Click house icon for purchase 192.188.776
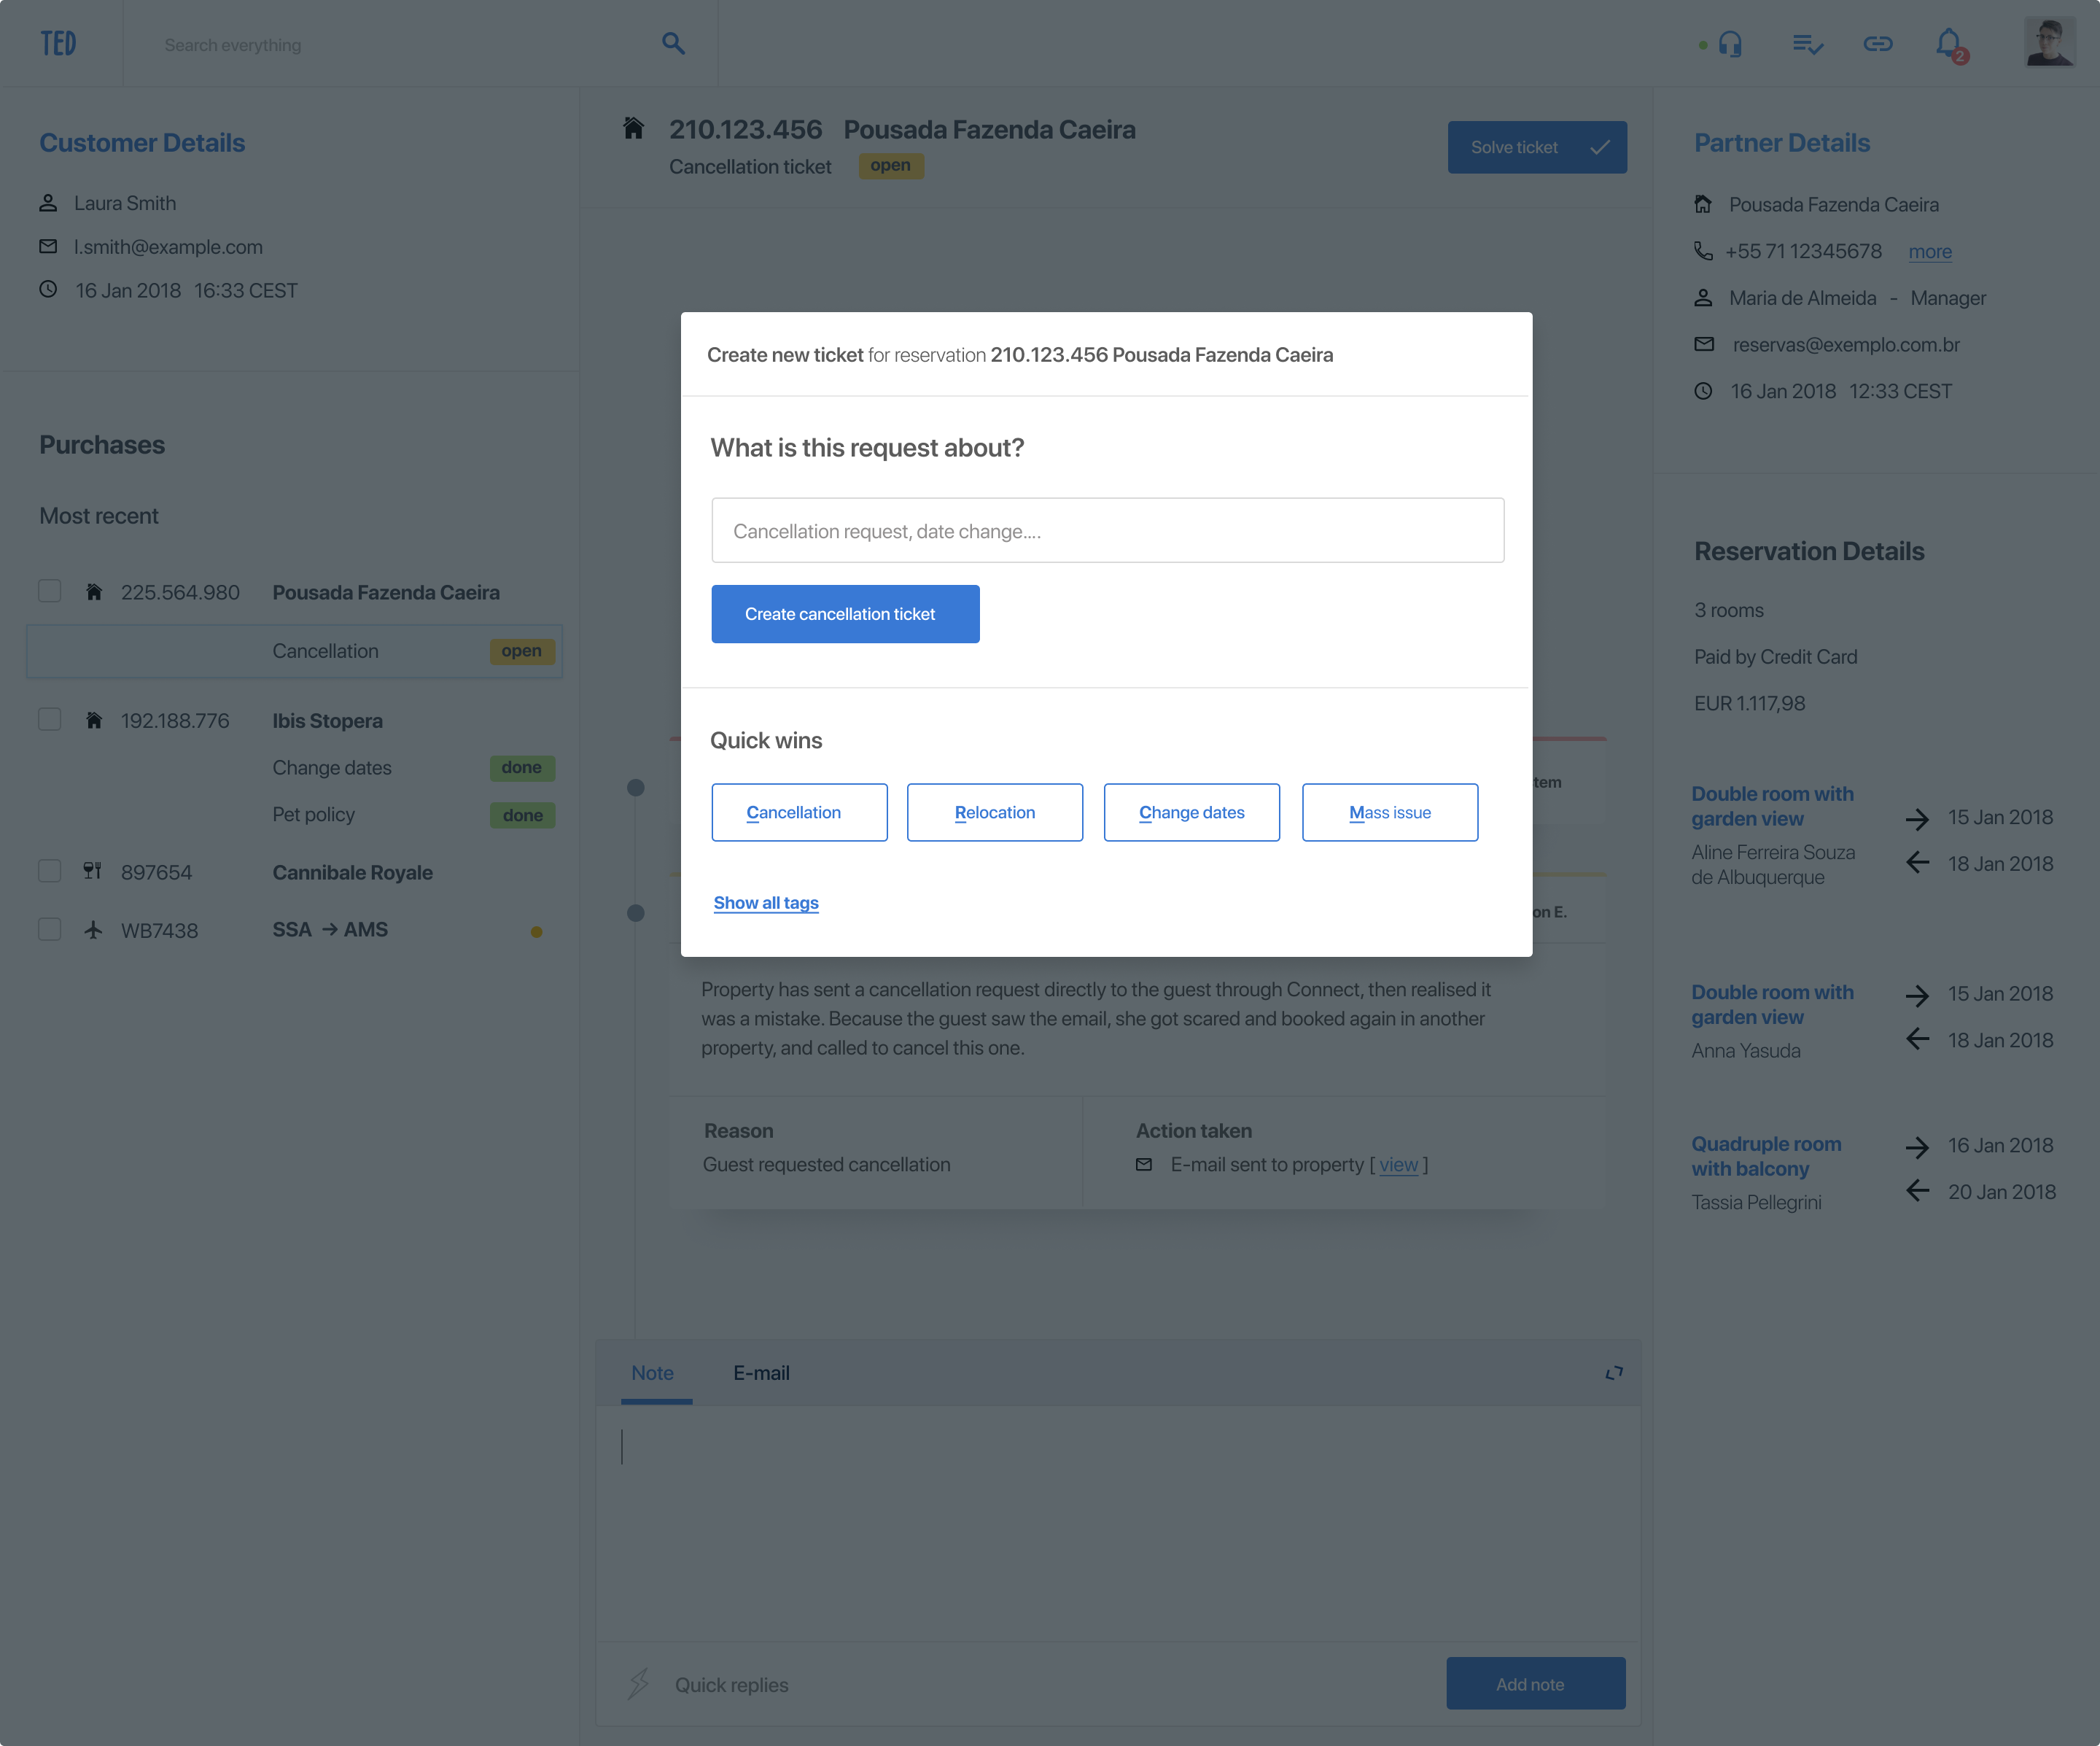Image resolution: width=2100 pixels, height=1746 pixels. [x=94, y=720]
